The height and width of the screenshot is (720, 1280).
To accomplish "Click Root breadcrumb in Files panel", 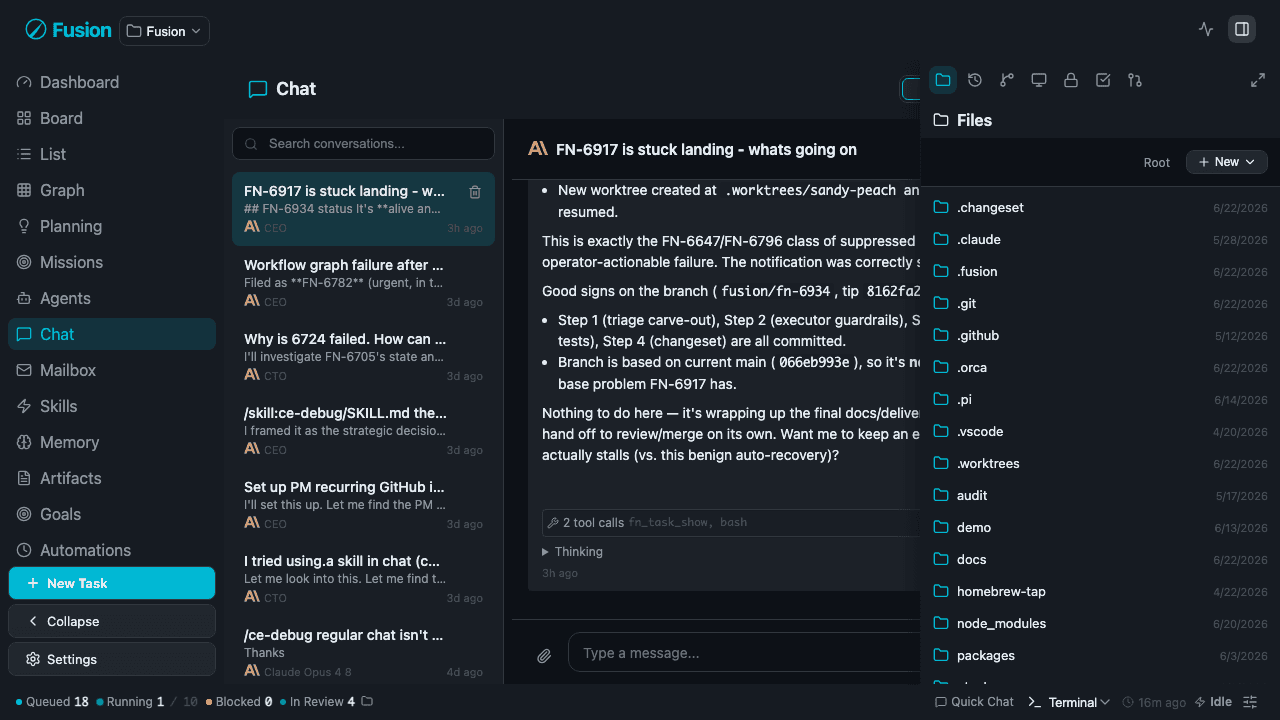I will (x=1157, y=162).
